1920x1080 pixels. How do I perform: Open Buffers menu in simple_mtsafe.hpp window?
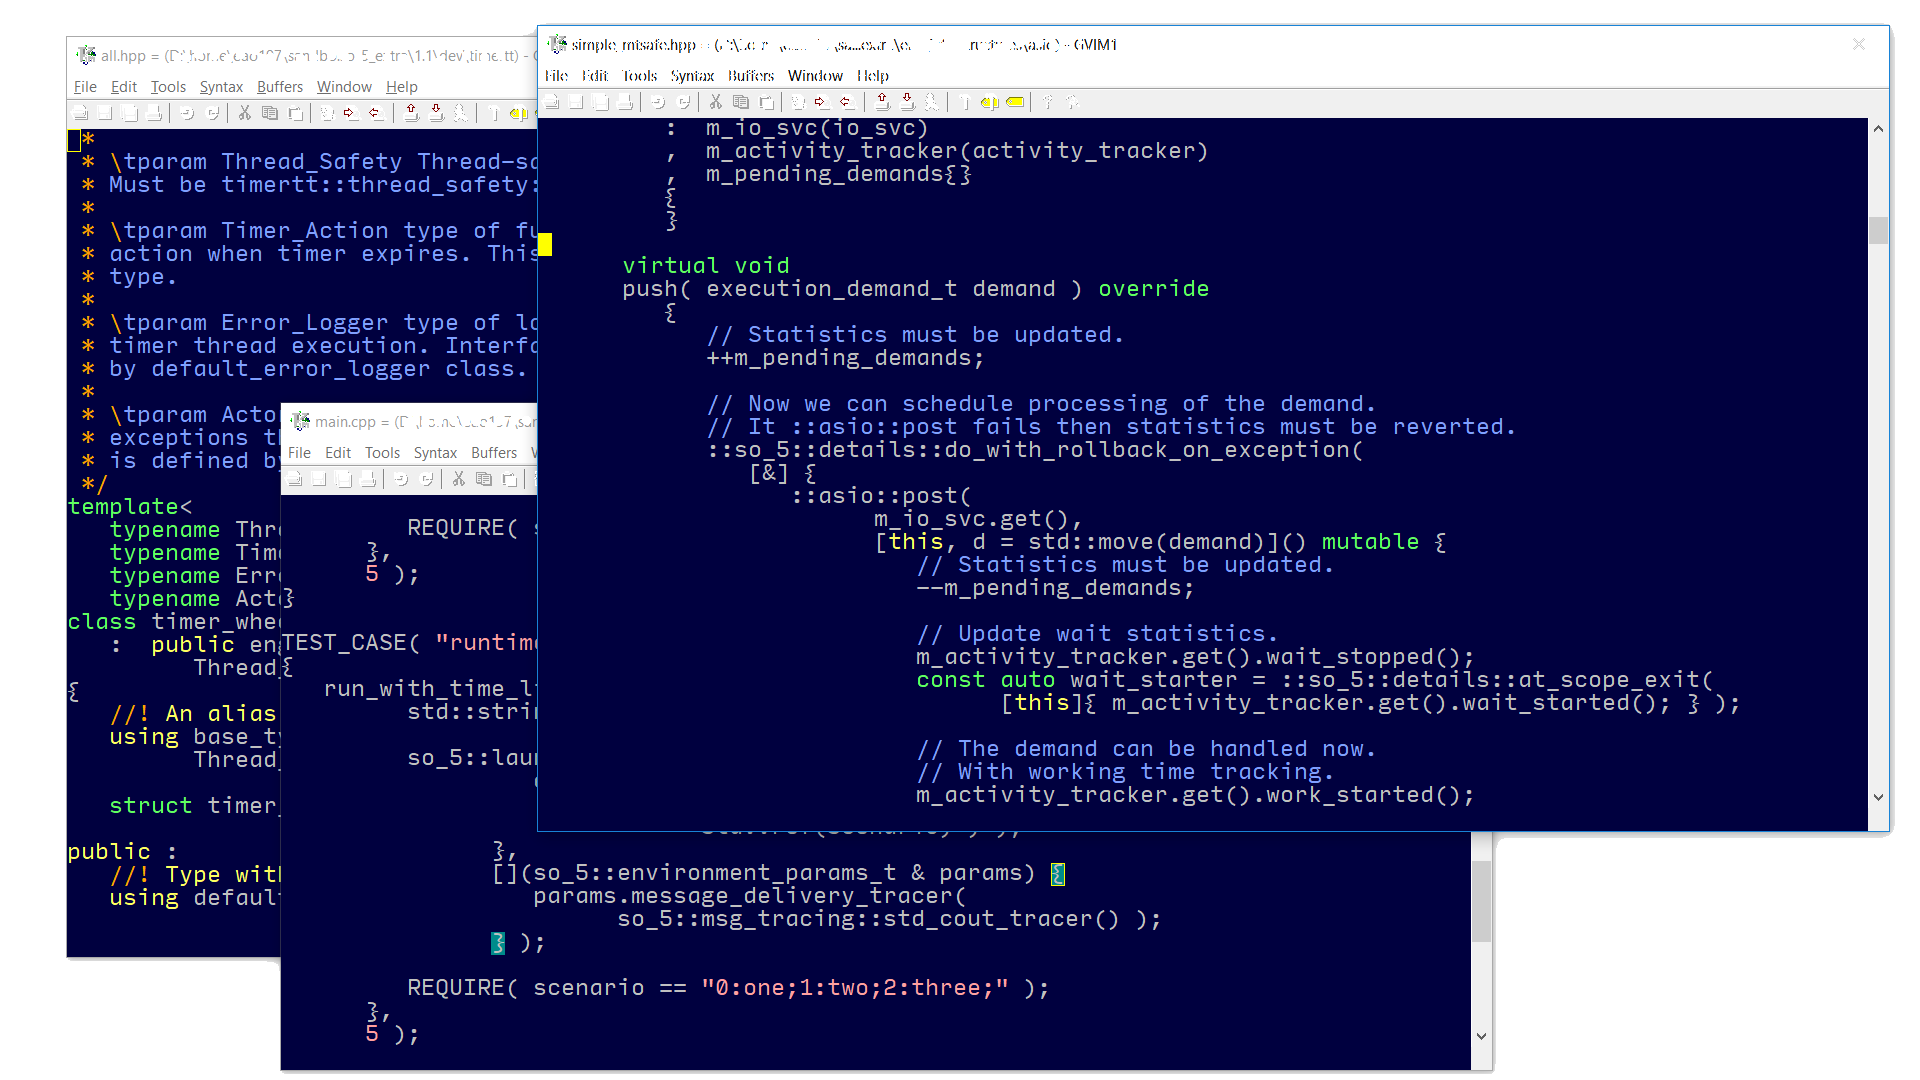(x=751, y=76)
